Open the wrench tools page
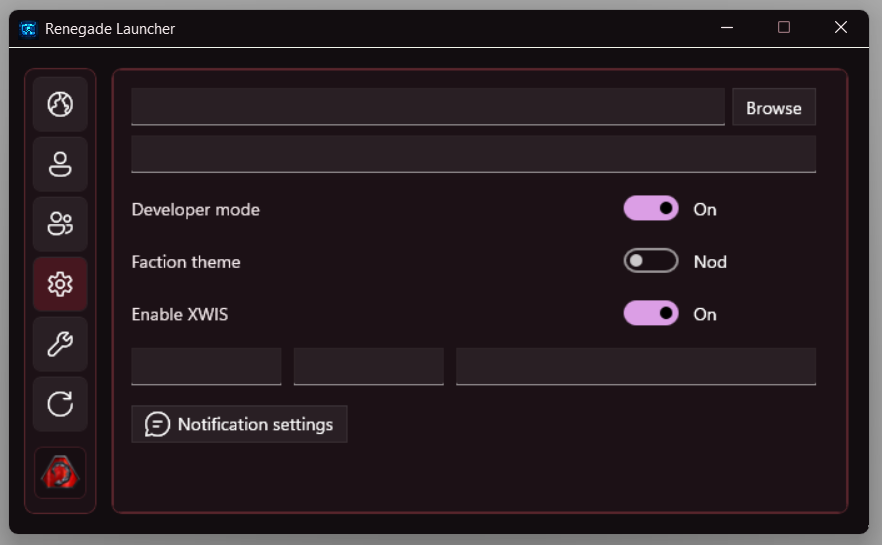The image size is (882, 545). click(60, 344)
